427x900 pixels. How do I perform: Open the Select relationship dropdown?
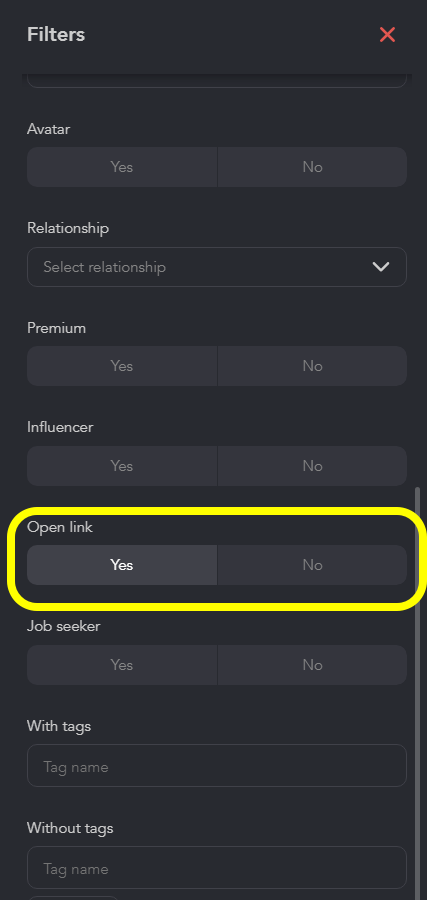(x=217, y=267)
